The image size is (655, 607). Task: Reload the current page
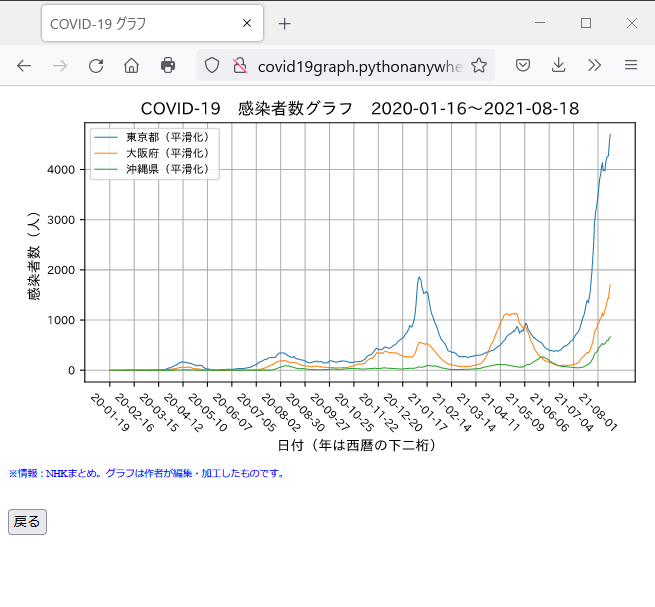(96, 66)
